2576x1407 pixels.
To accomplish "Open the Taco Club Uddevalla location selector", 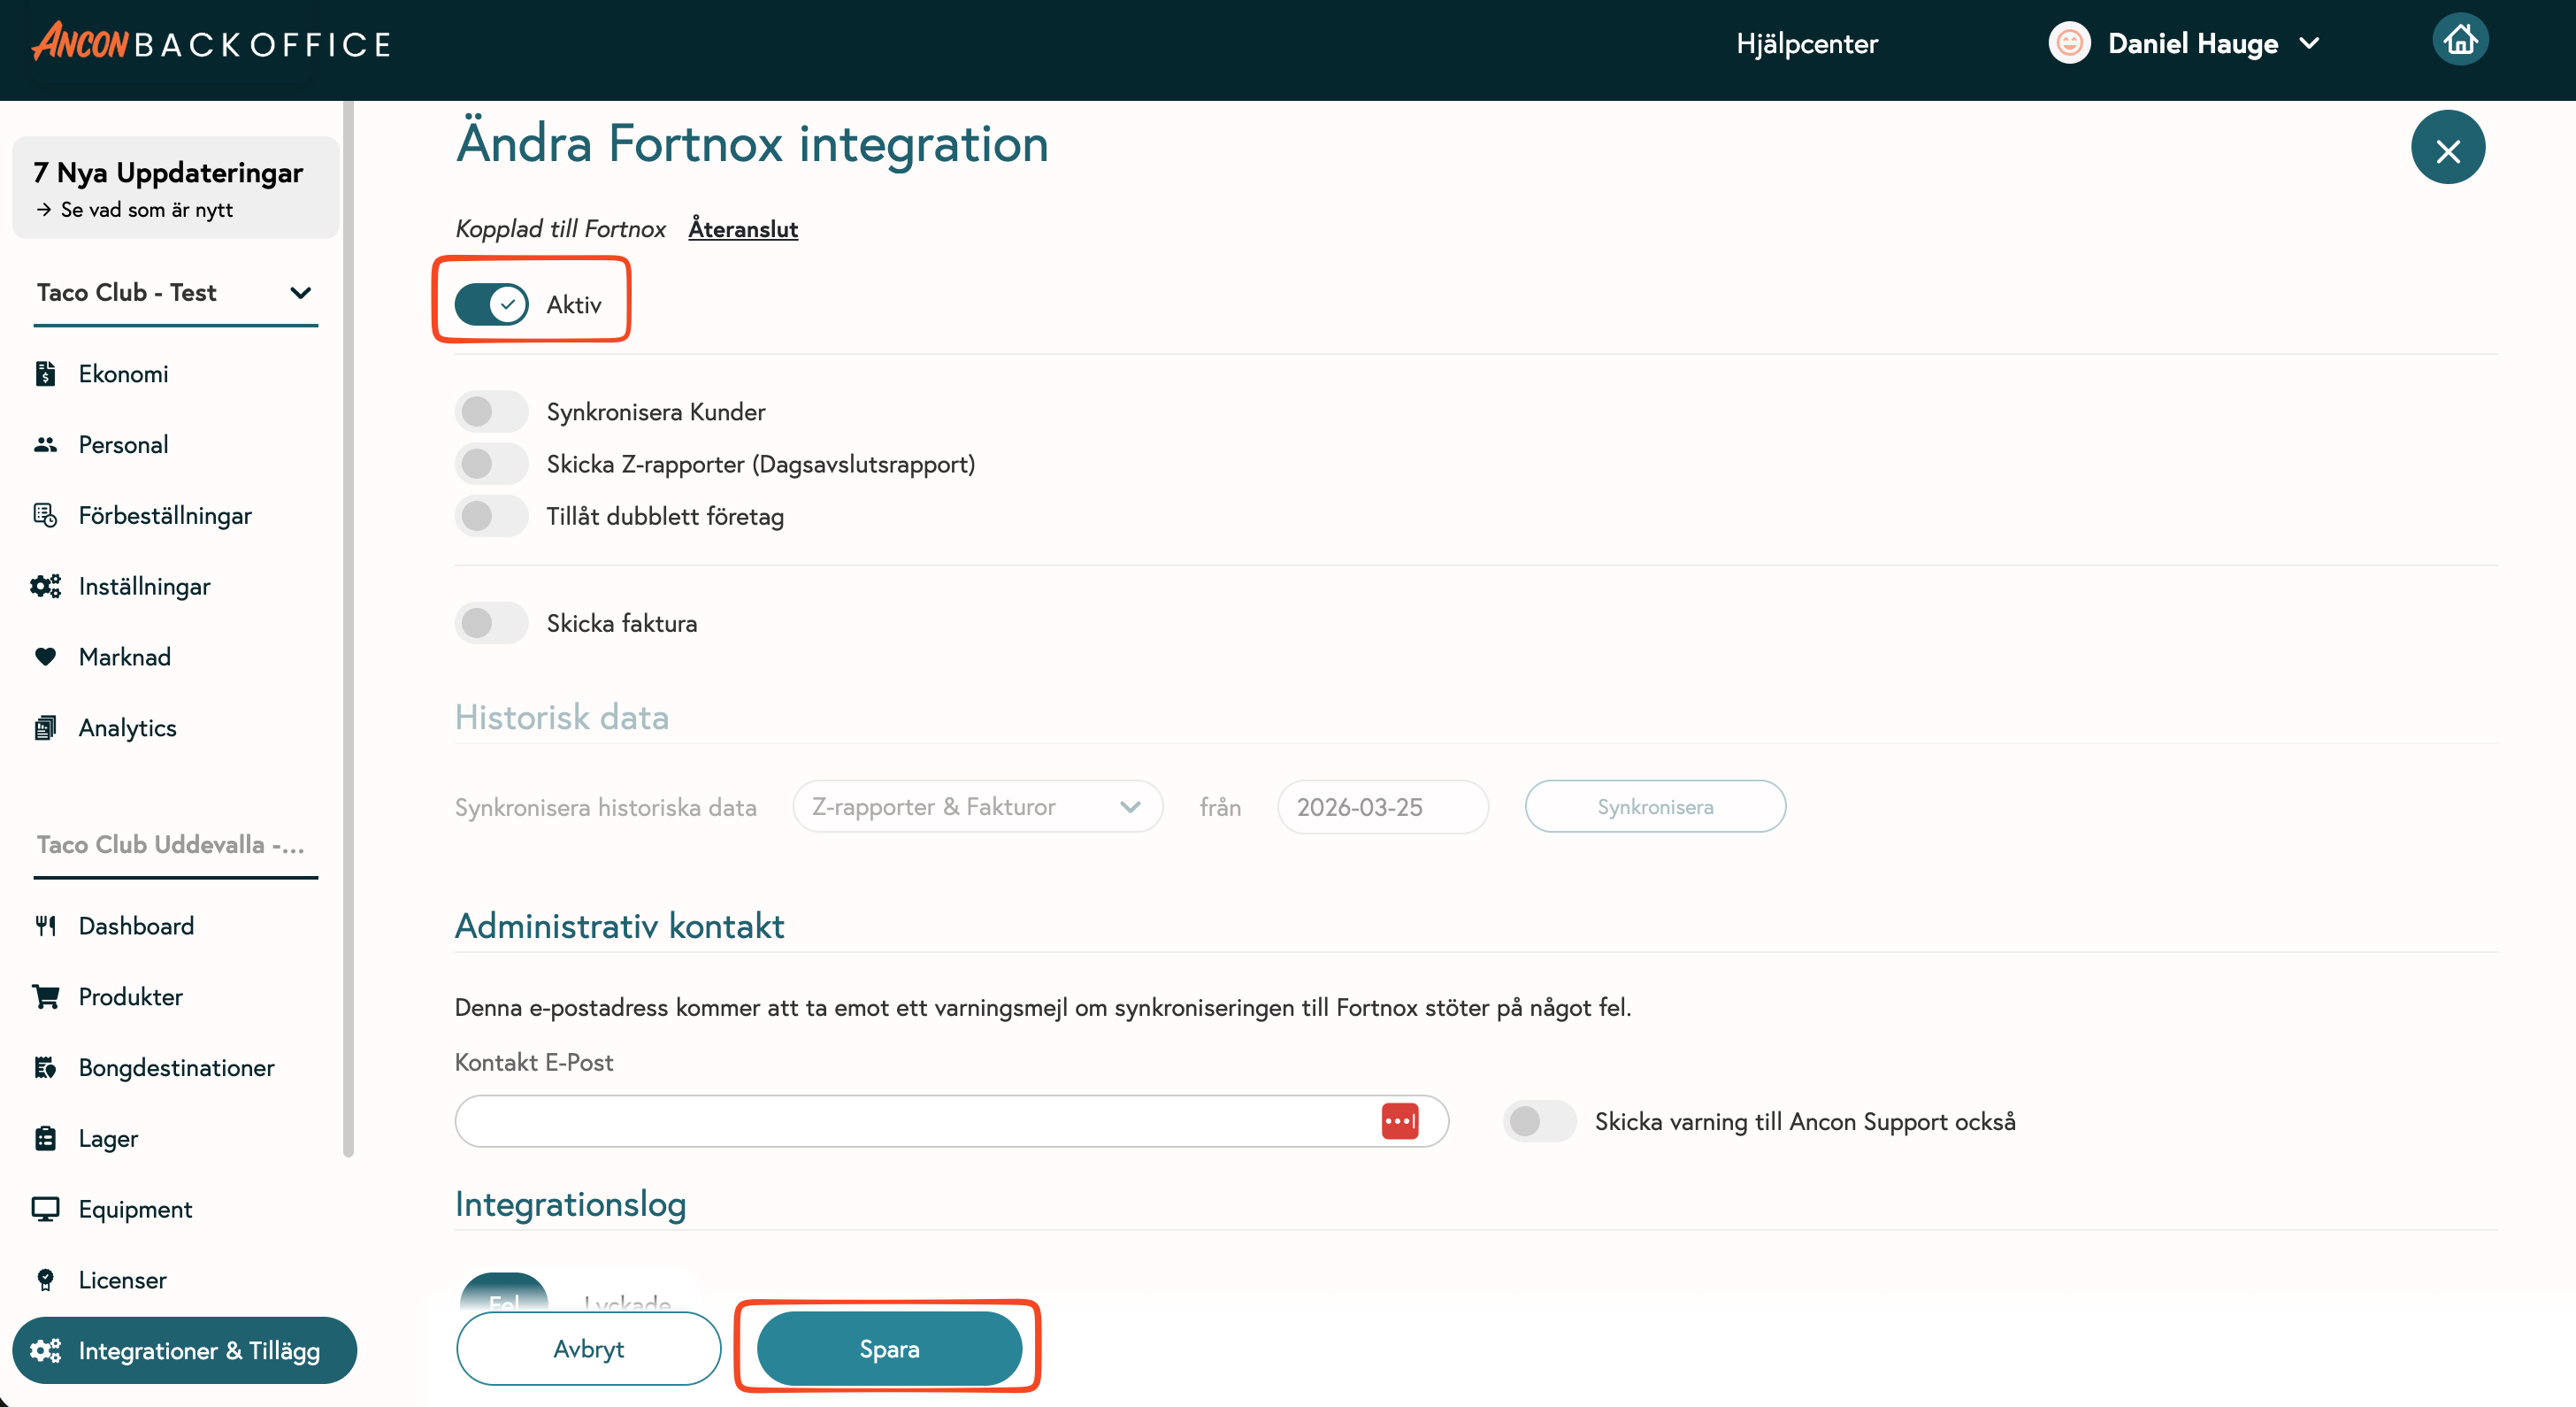I will pos(175,846).
